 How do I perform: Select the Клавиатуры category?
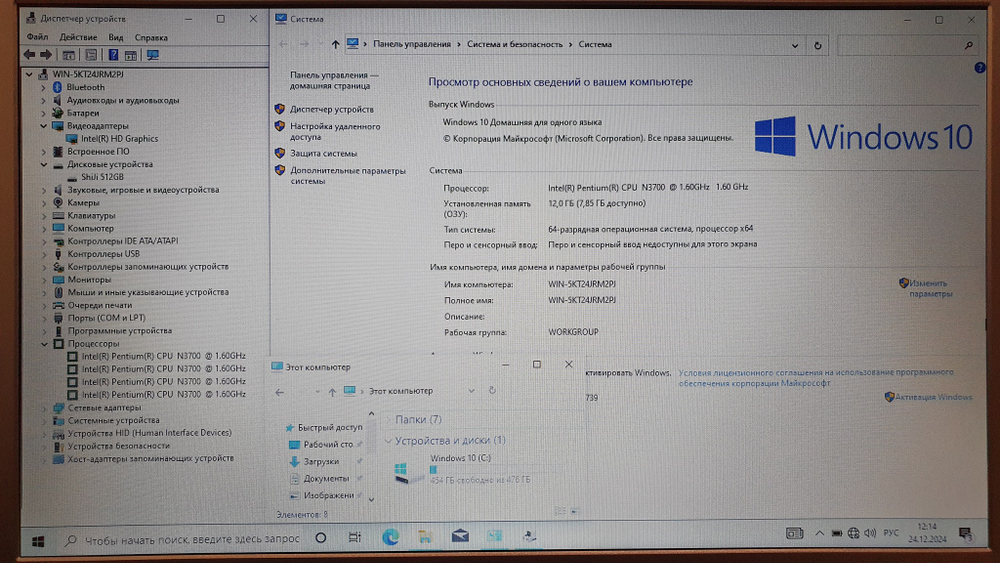coord(91,216)
